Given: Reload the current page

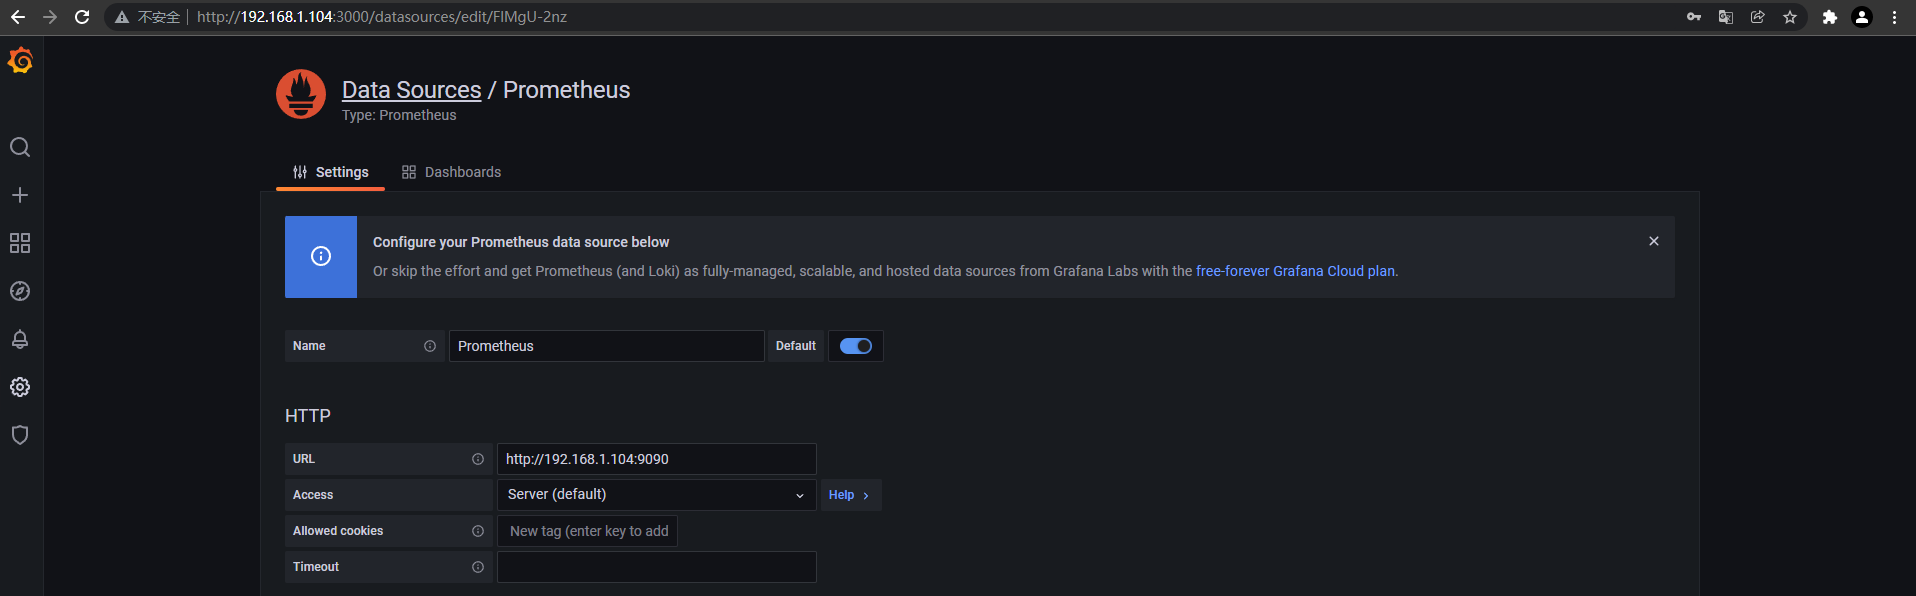Looking at the screenshot, I should (82, 17).
